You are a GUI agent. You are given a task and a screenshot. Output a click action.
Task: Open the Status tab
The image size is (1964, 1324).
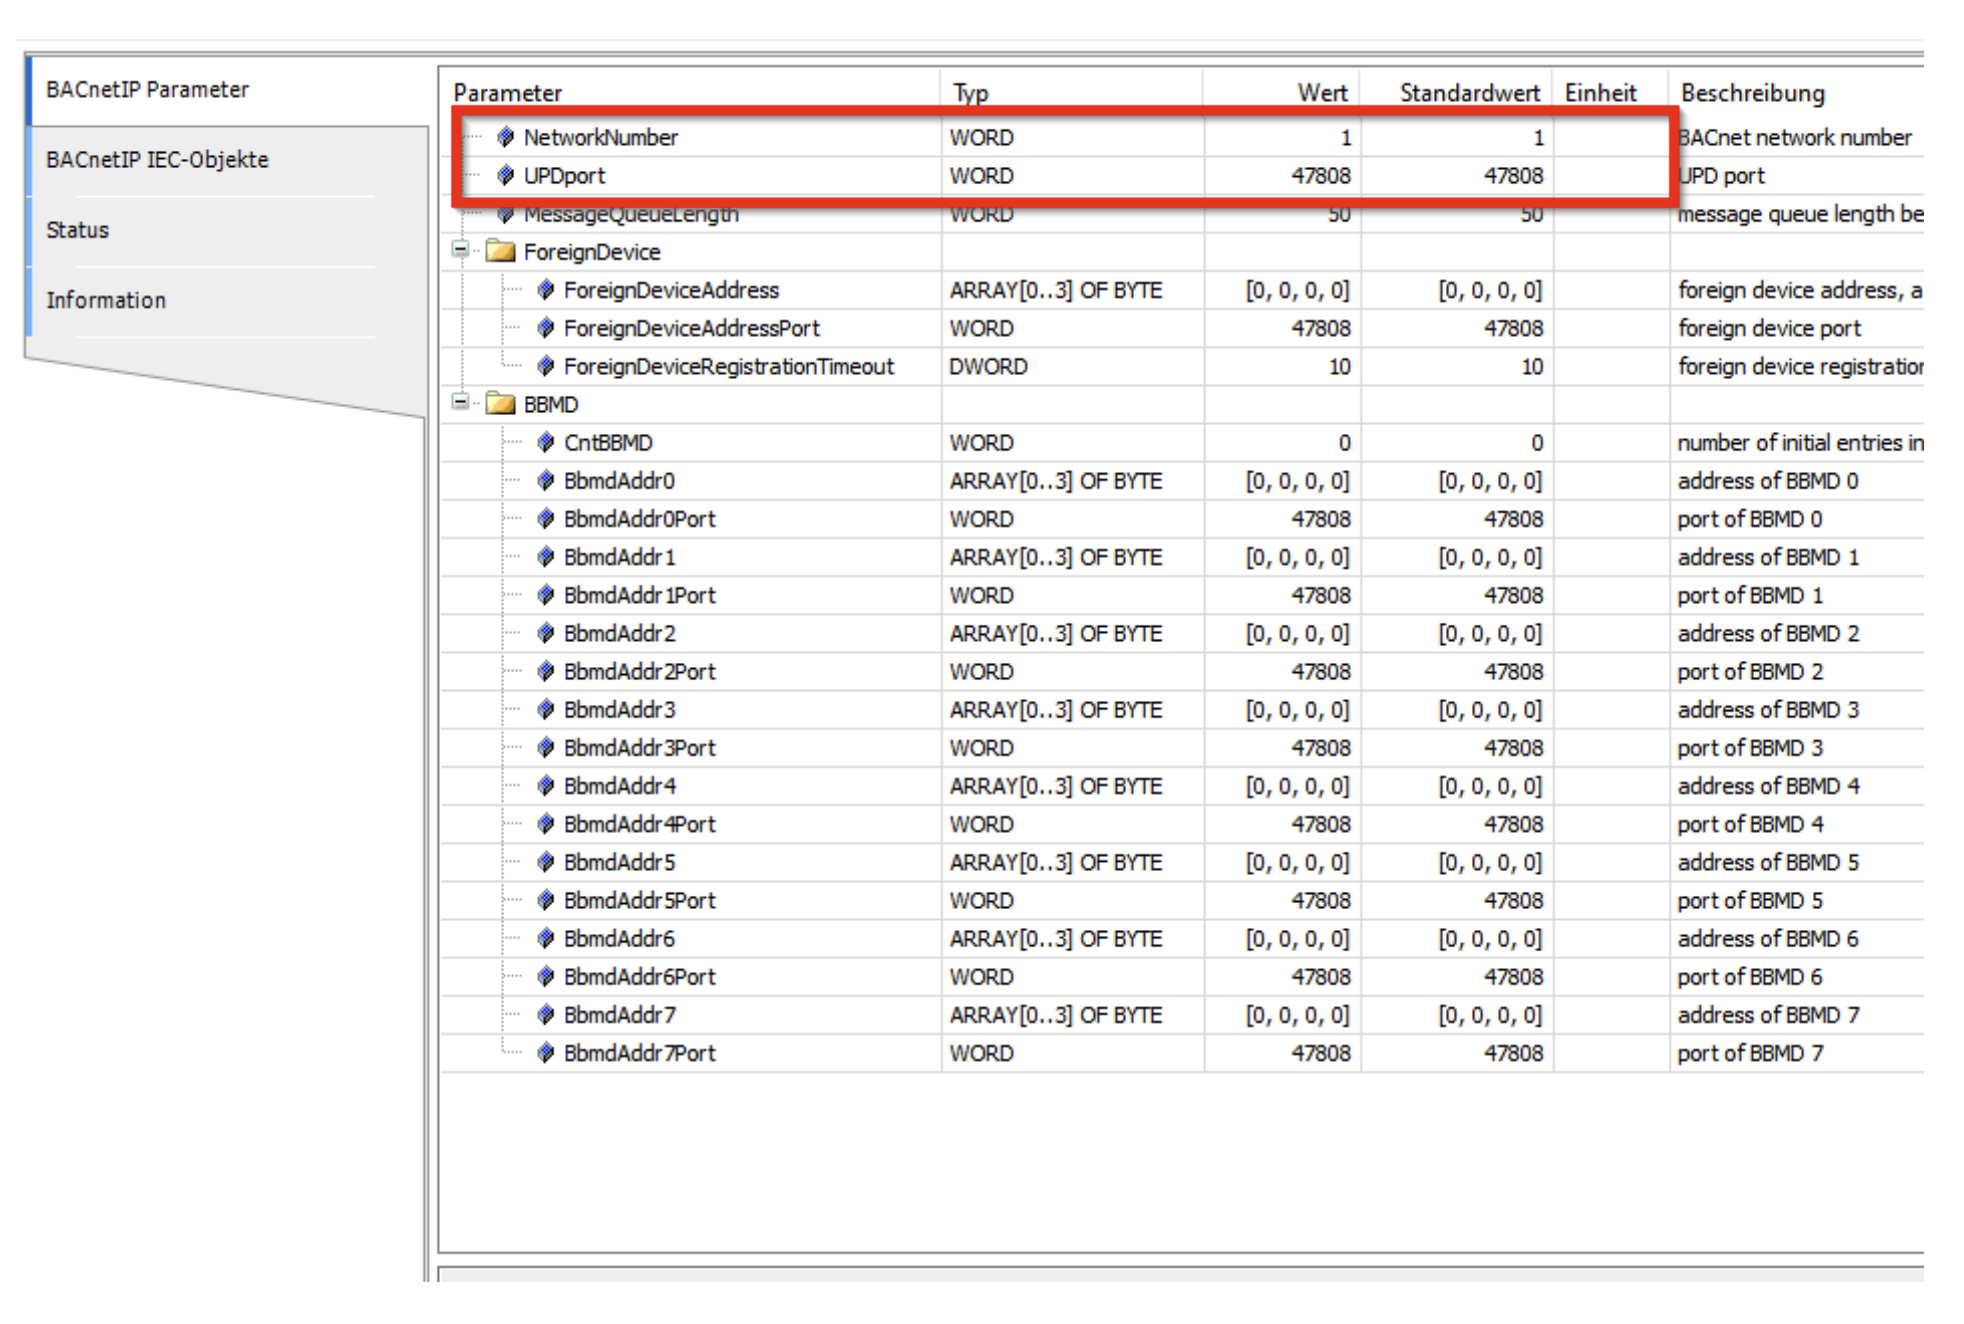78,230
